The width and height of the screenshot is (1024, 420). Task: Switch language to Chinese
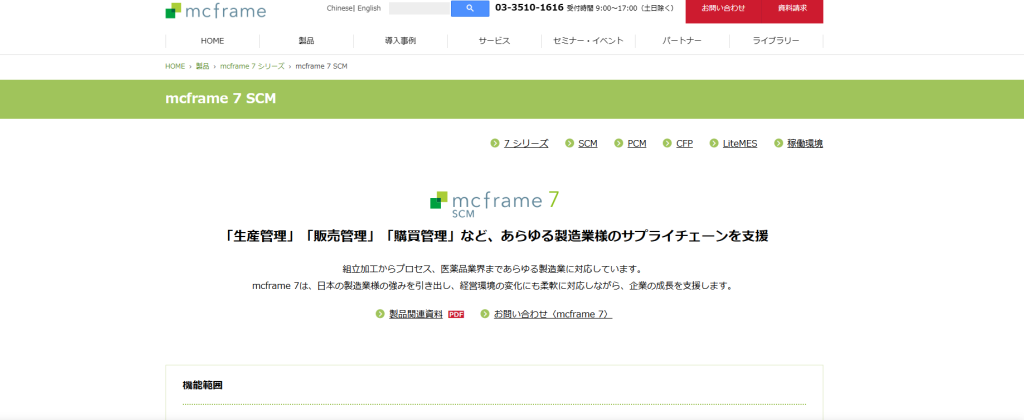(x=339, y=8)
